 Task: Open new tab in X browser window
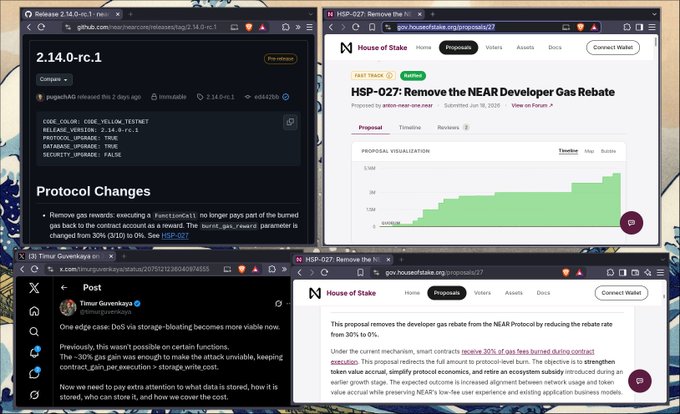pyautogui.click(x=124, y=256)
